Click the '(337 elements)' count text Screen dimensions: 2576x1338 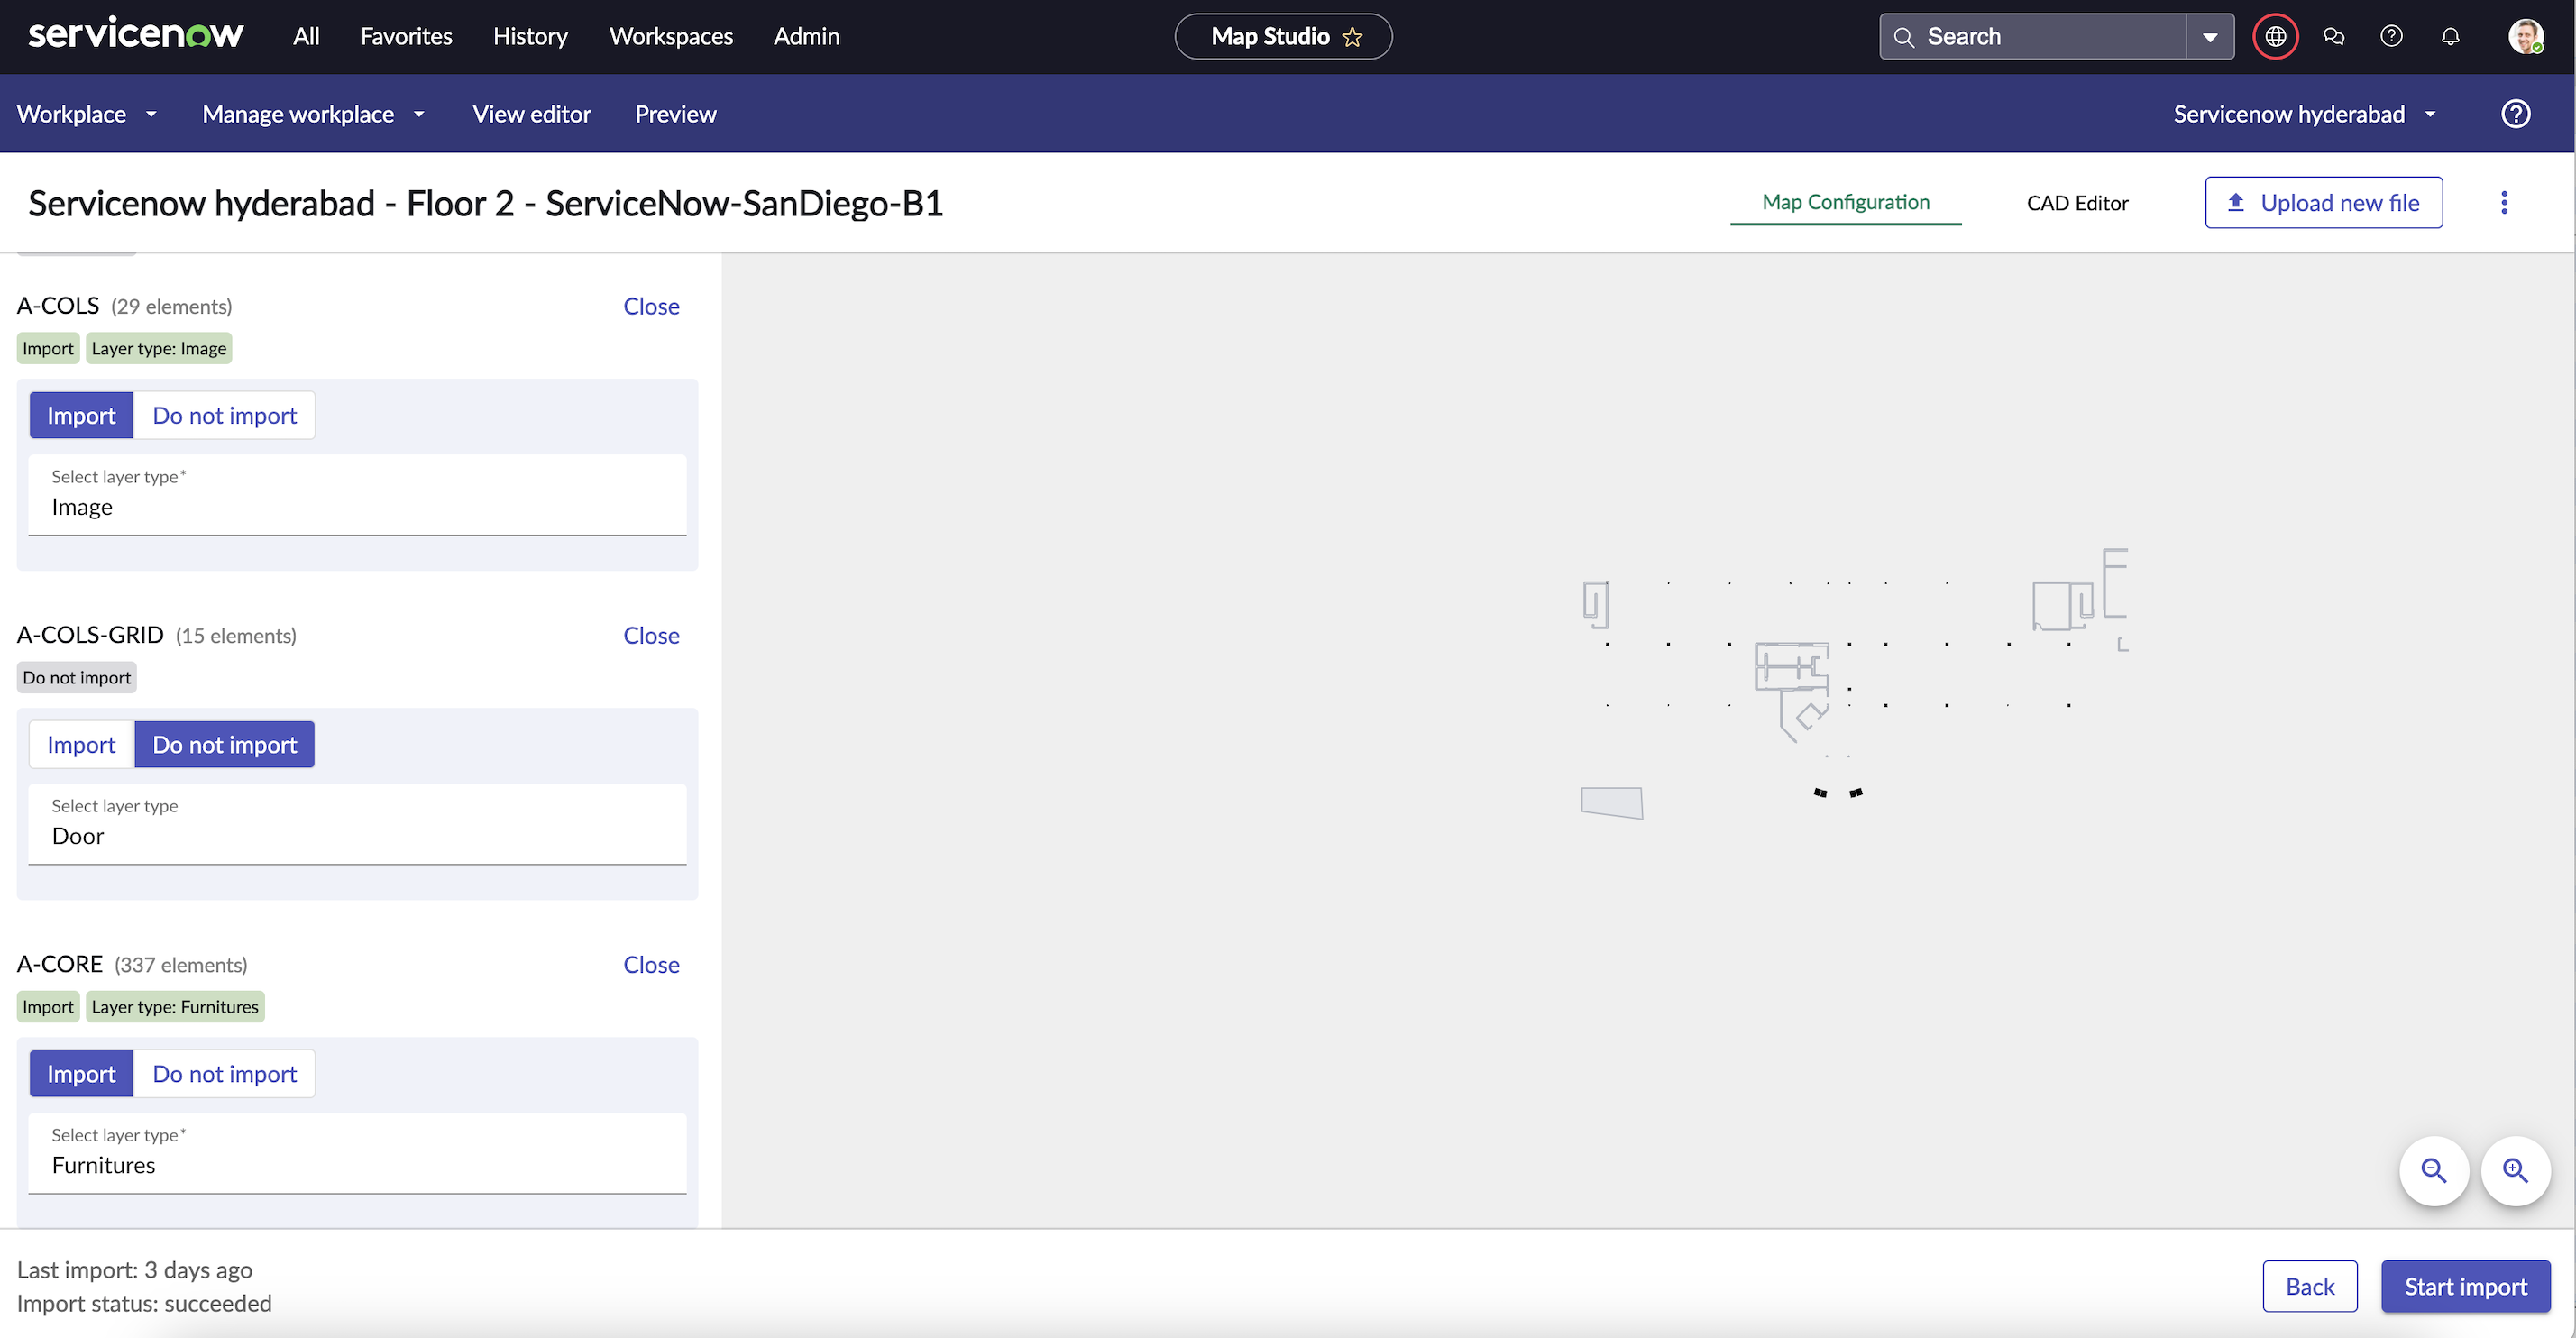click(181, 965)
